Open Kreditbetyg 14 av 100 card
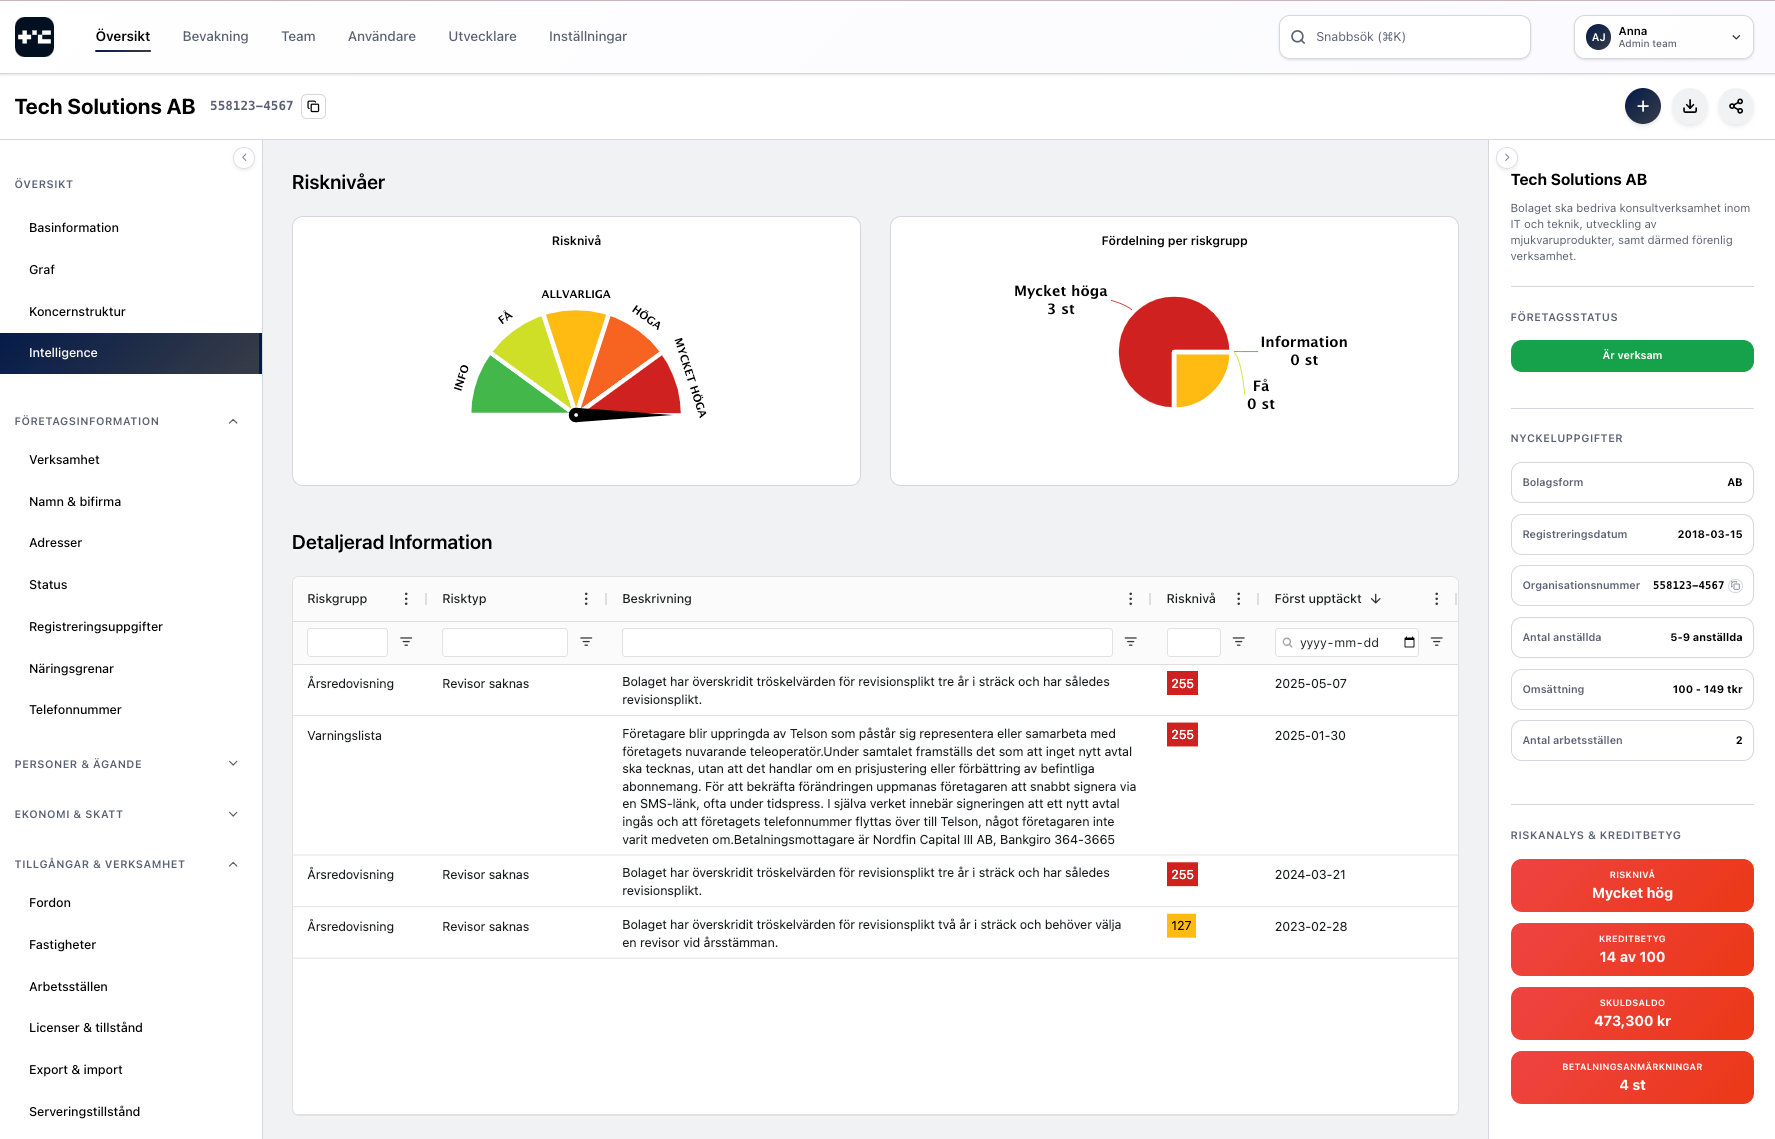 tap(1631, 949)
